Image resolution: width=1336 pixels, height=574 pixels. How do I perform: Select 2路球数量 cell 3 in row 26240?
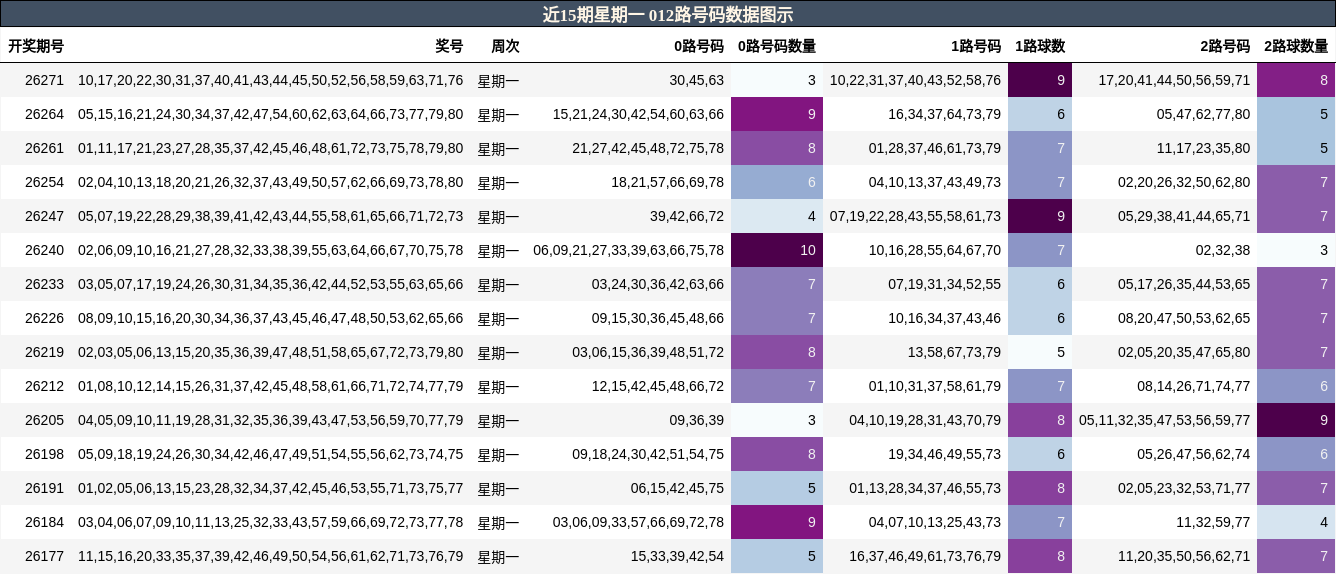tap(1296, 250)
